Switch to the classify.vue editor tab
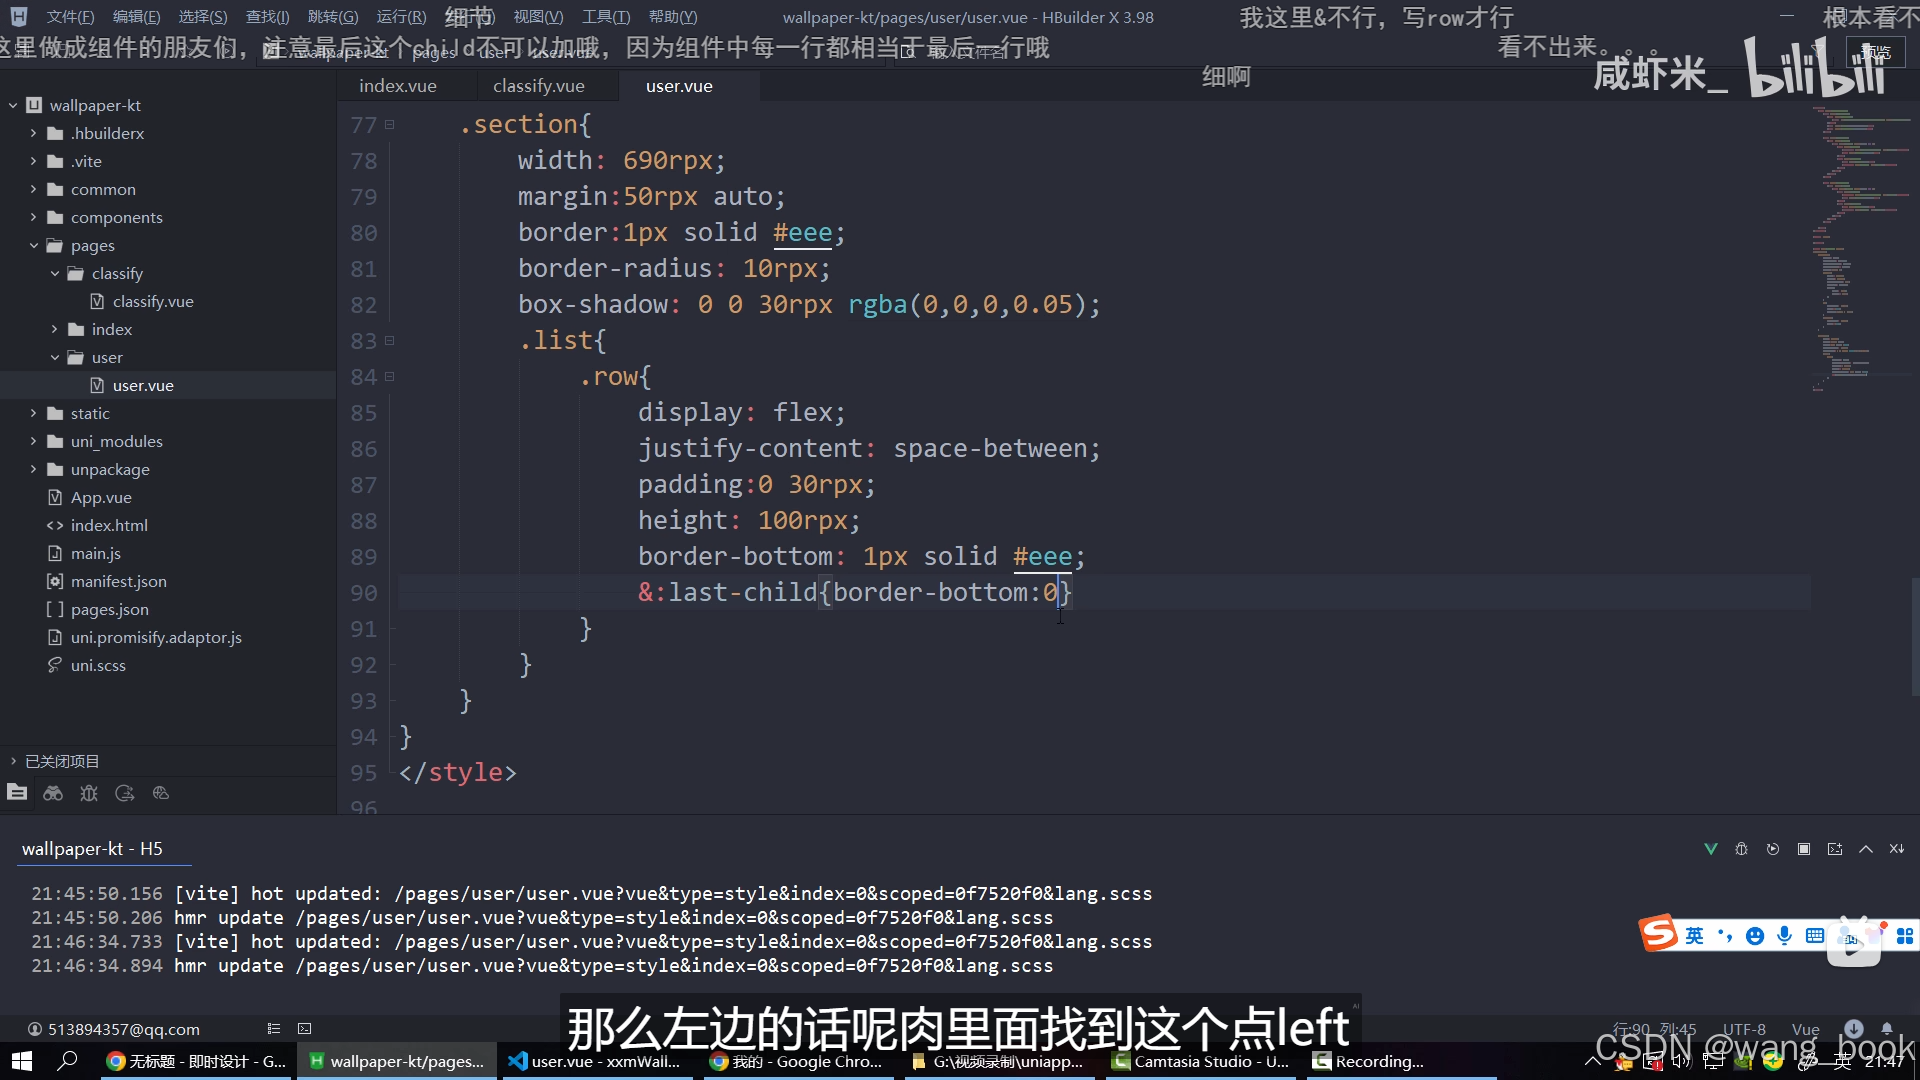Screen dimensions: 1920x1080 [539, 86]
